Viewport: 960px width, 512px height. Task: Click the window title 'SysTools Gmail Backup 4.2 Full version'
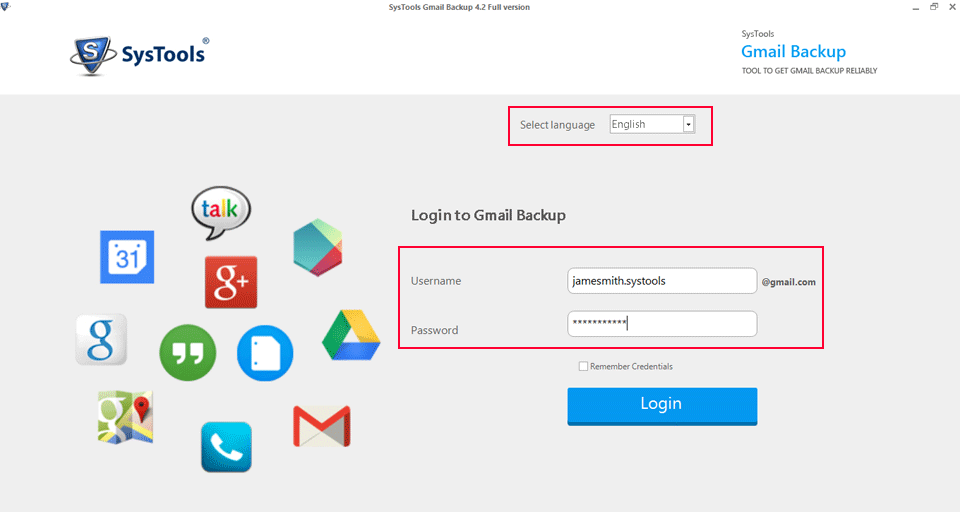459,7
